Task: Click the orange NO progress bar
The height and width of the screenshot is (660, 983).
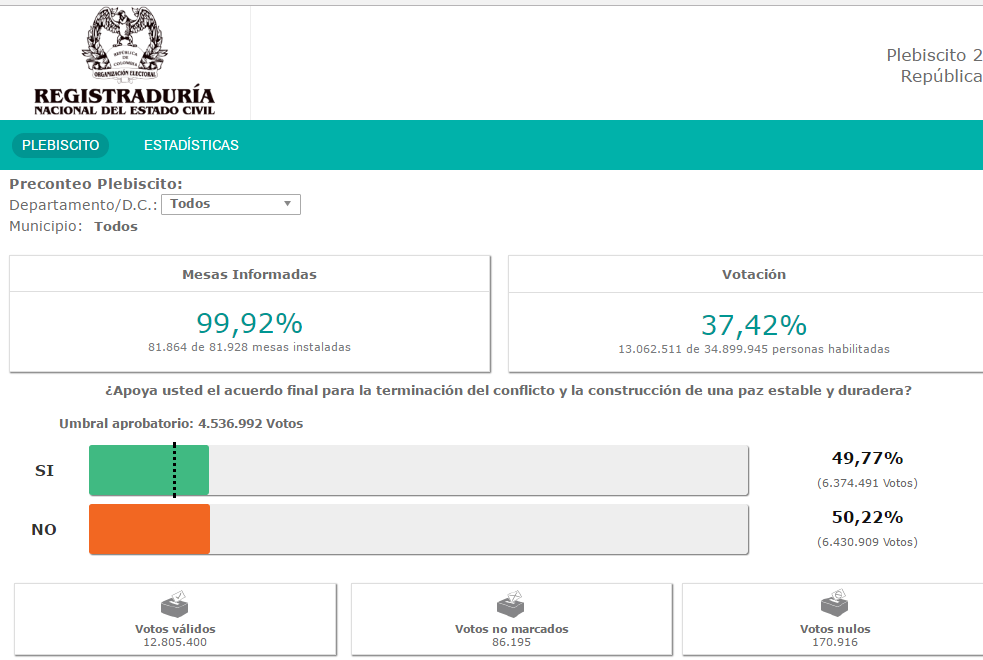Action: coord(149,529)
